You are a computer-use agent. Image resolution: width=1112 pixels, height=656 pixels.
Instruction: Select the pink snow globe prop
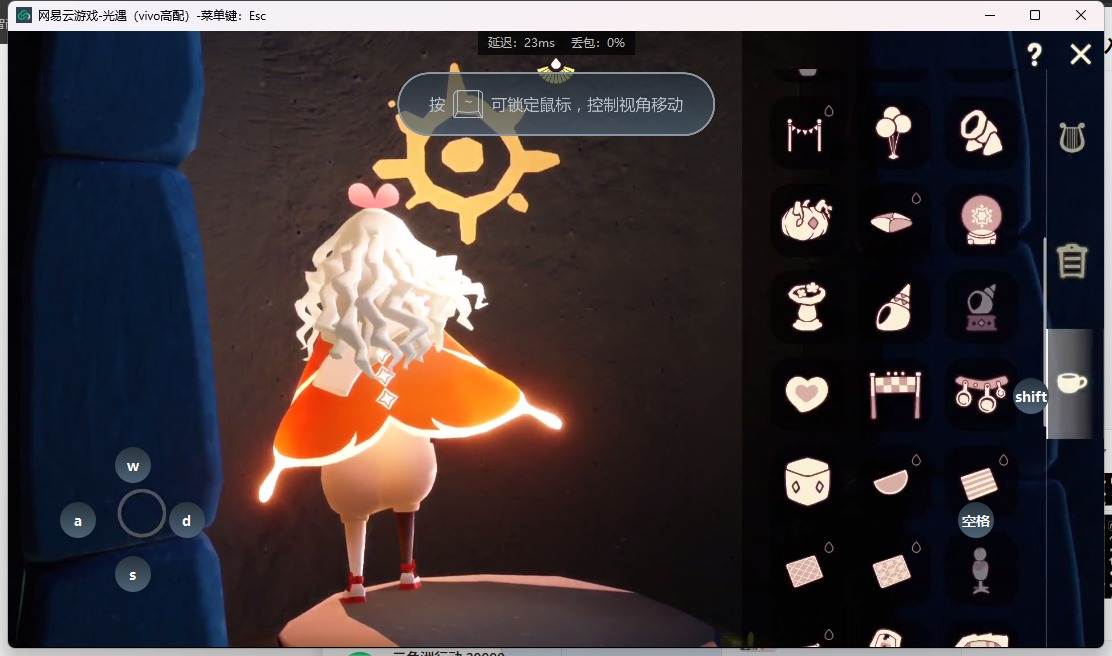(981, 220)
